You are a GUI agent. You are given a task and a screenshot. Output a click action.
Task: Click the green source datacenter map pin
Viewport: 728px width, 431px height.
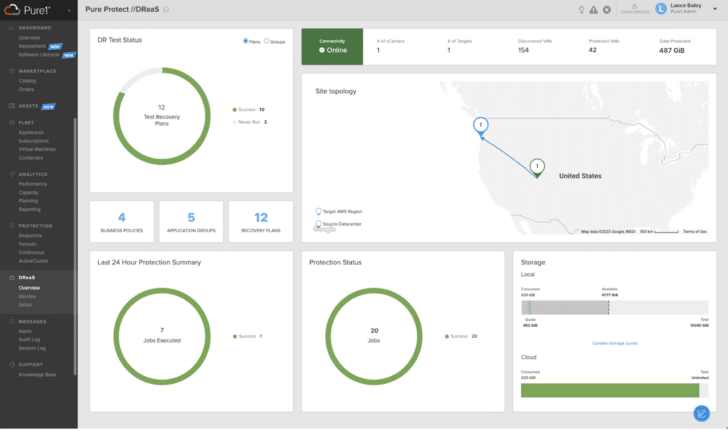(x=537, y=167)
